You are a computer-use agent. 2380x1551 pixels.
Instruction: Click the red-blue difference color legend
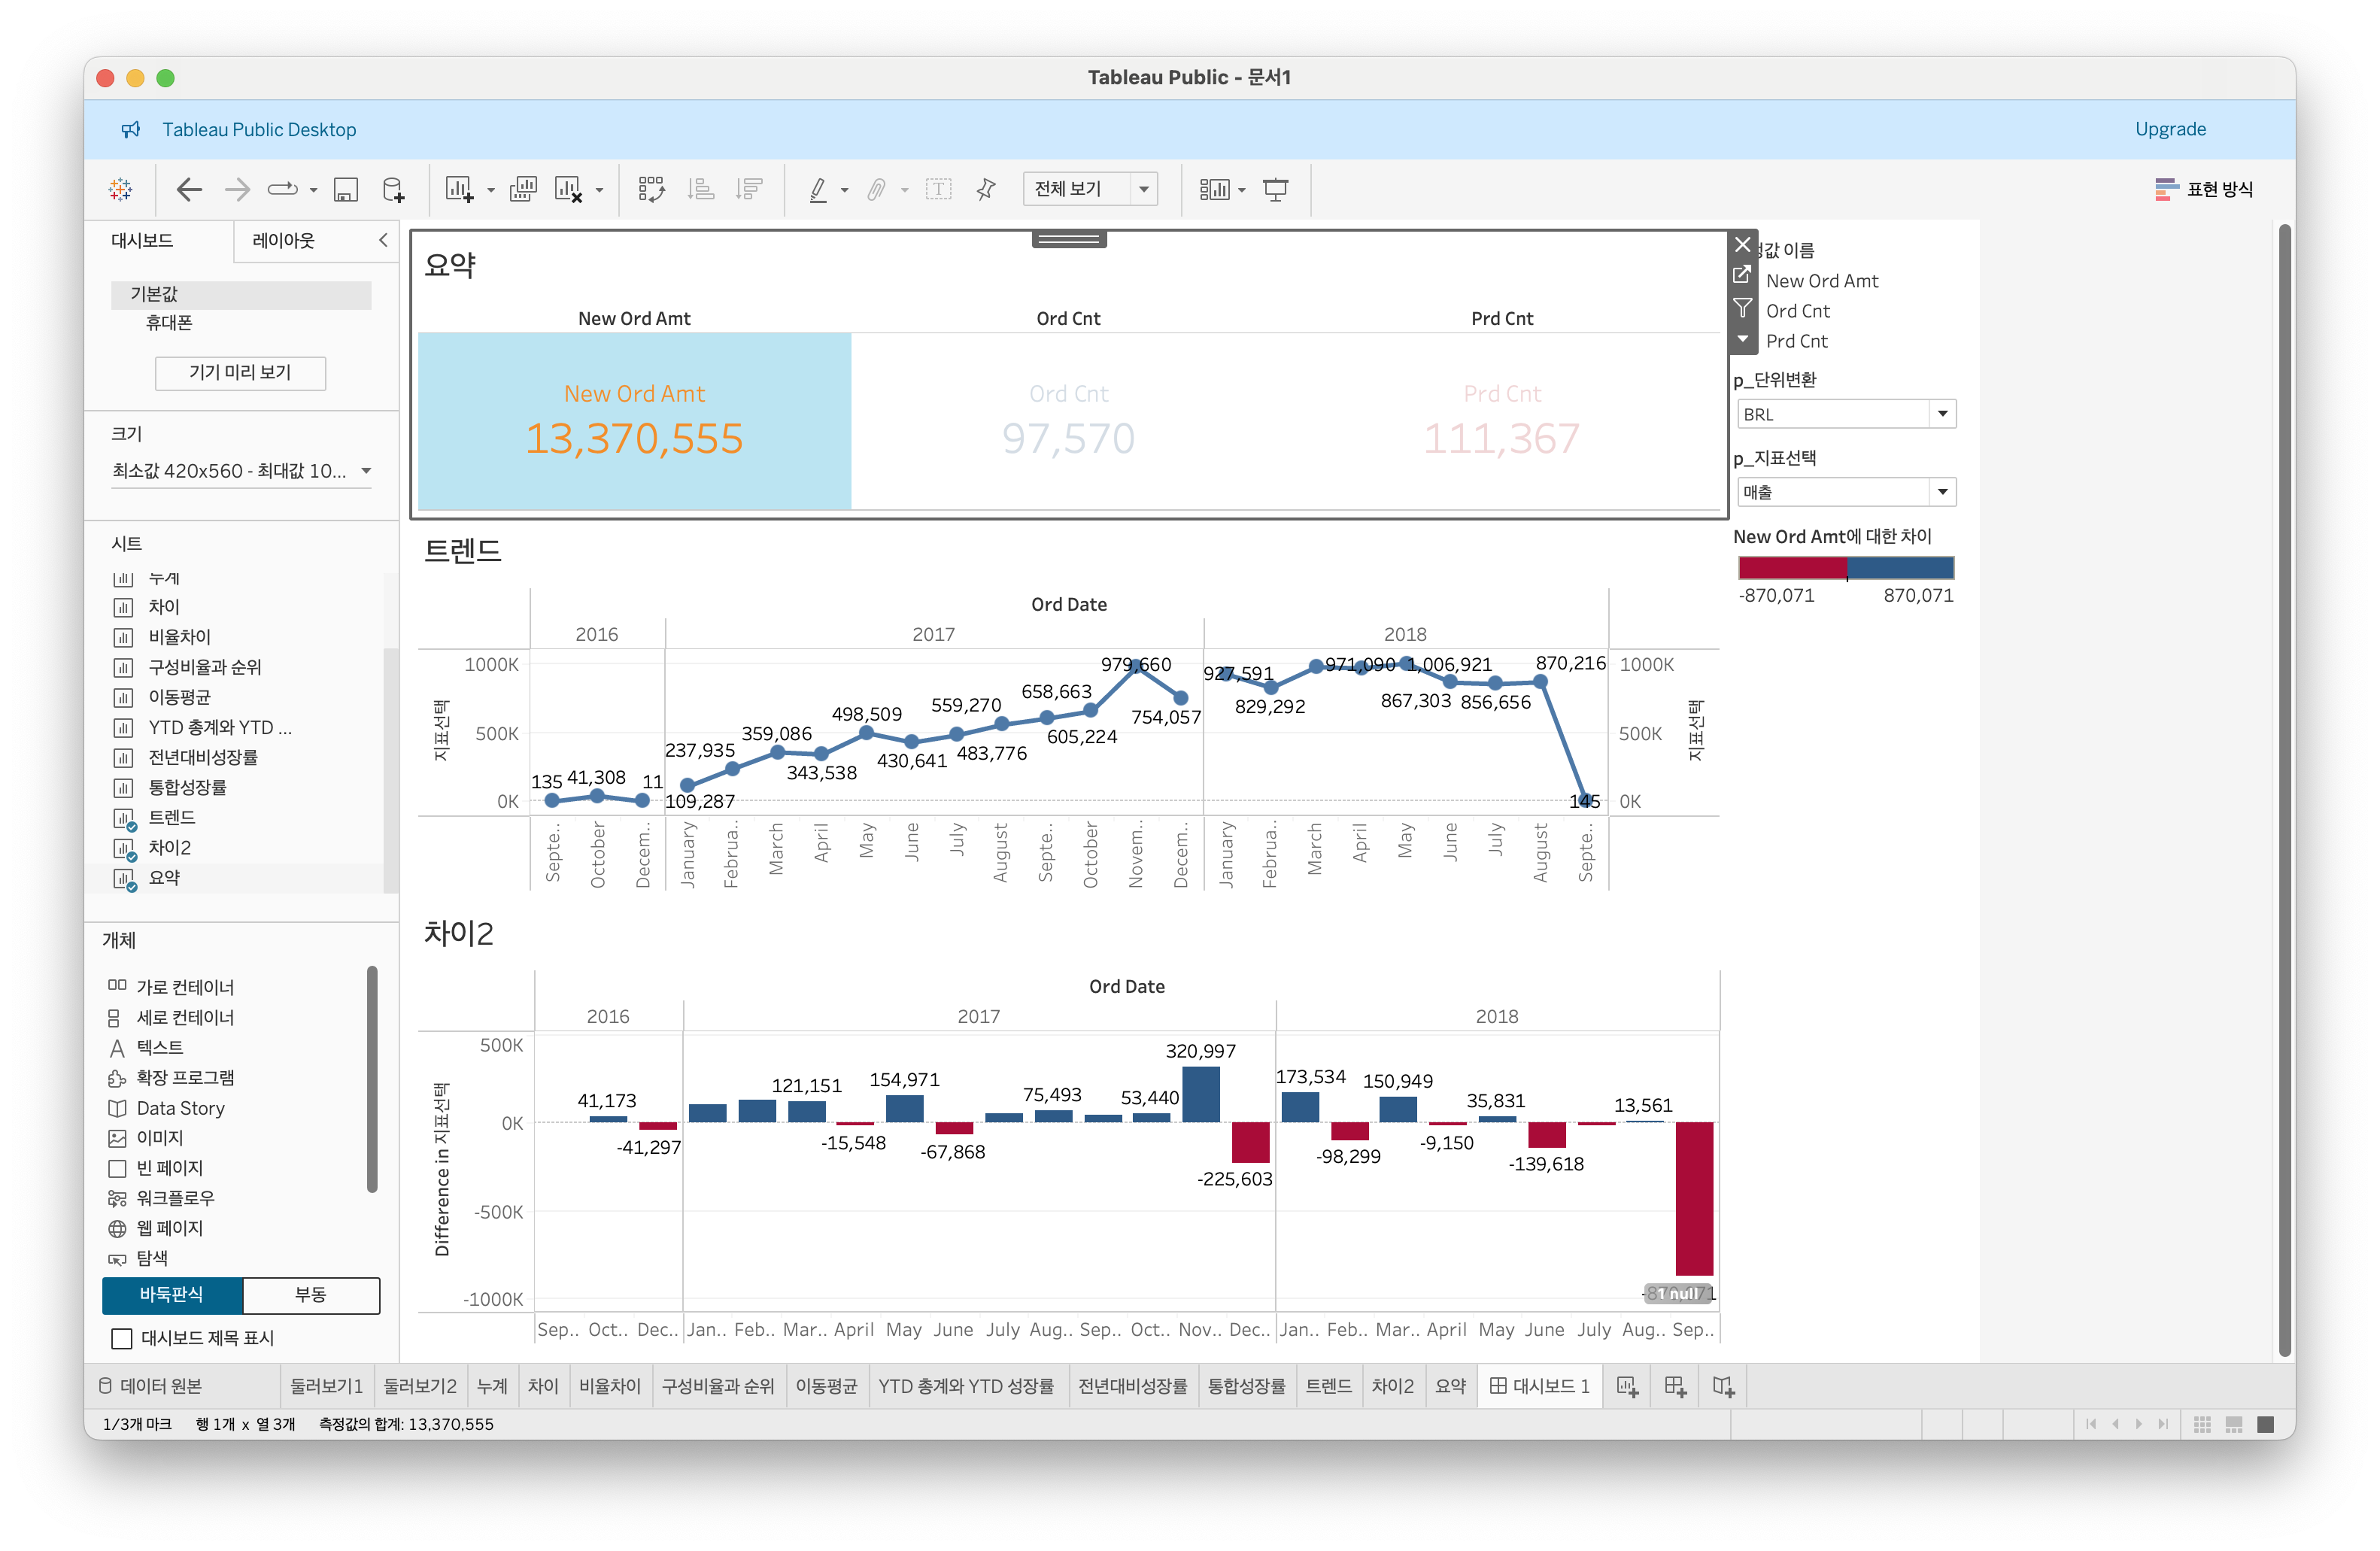pyautogui.click(x=1845, y=568)
